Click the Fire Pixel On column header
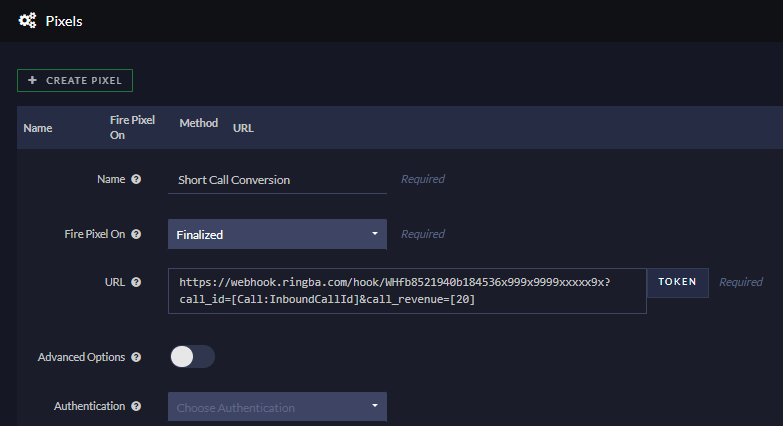The image size is (783, 426). (132, 127)
